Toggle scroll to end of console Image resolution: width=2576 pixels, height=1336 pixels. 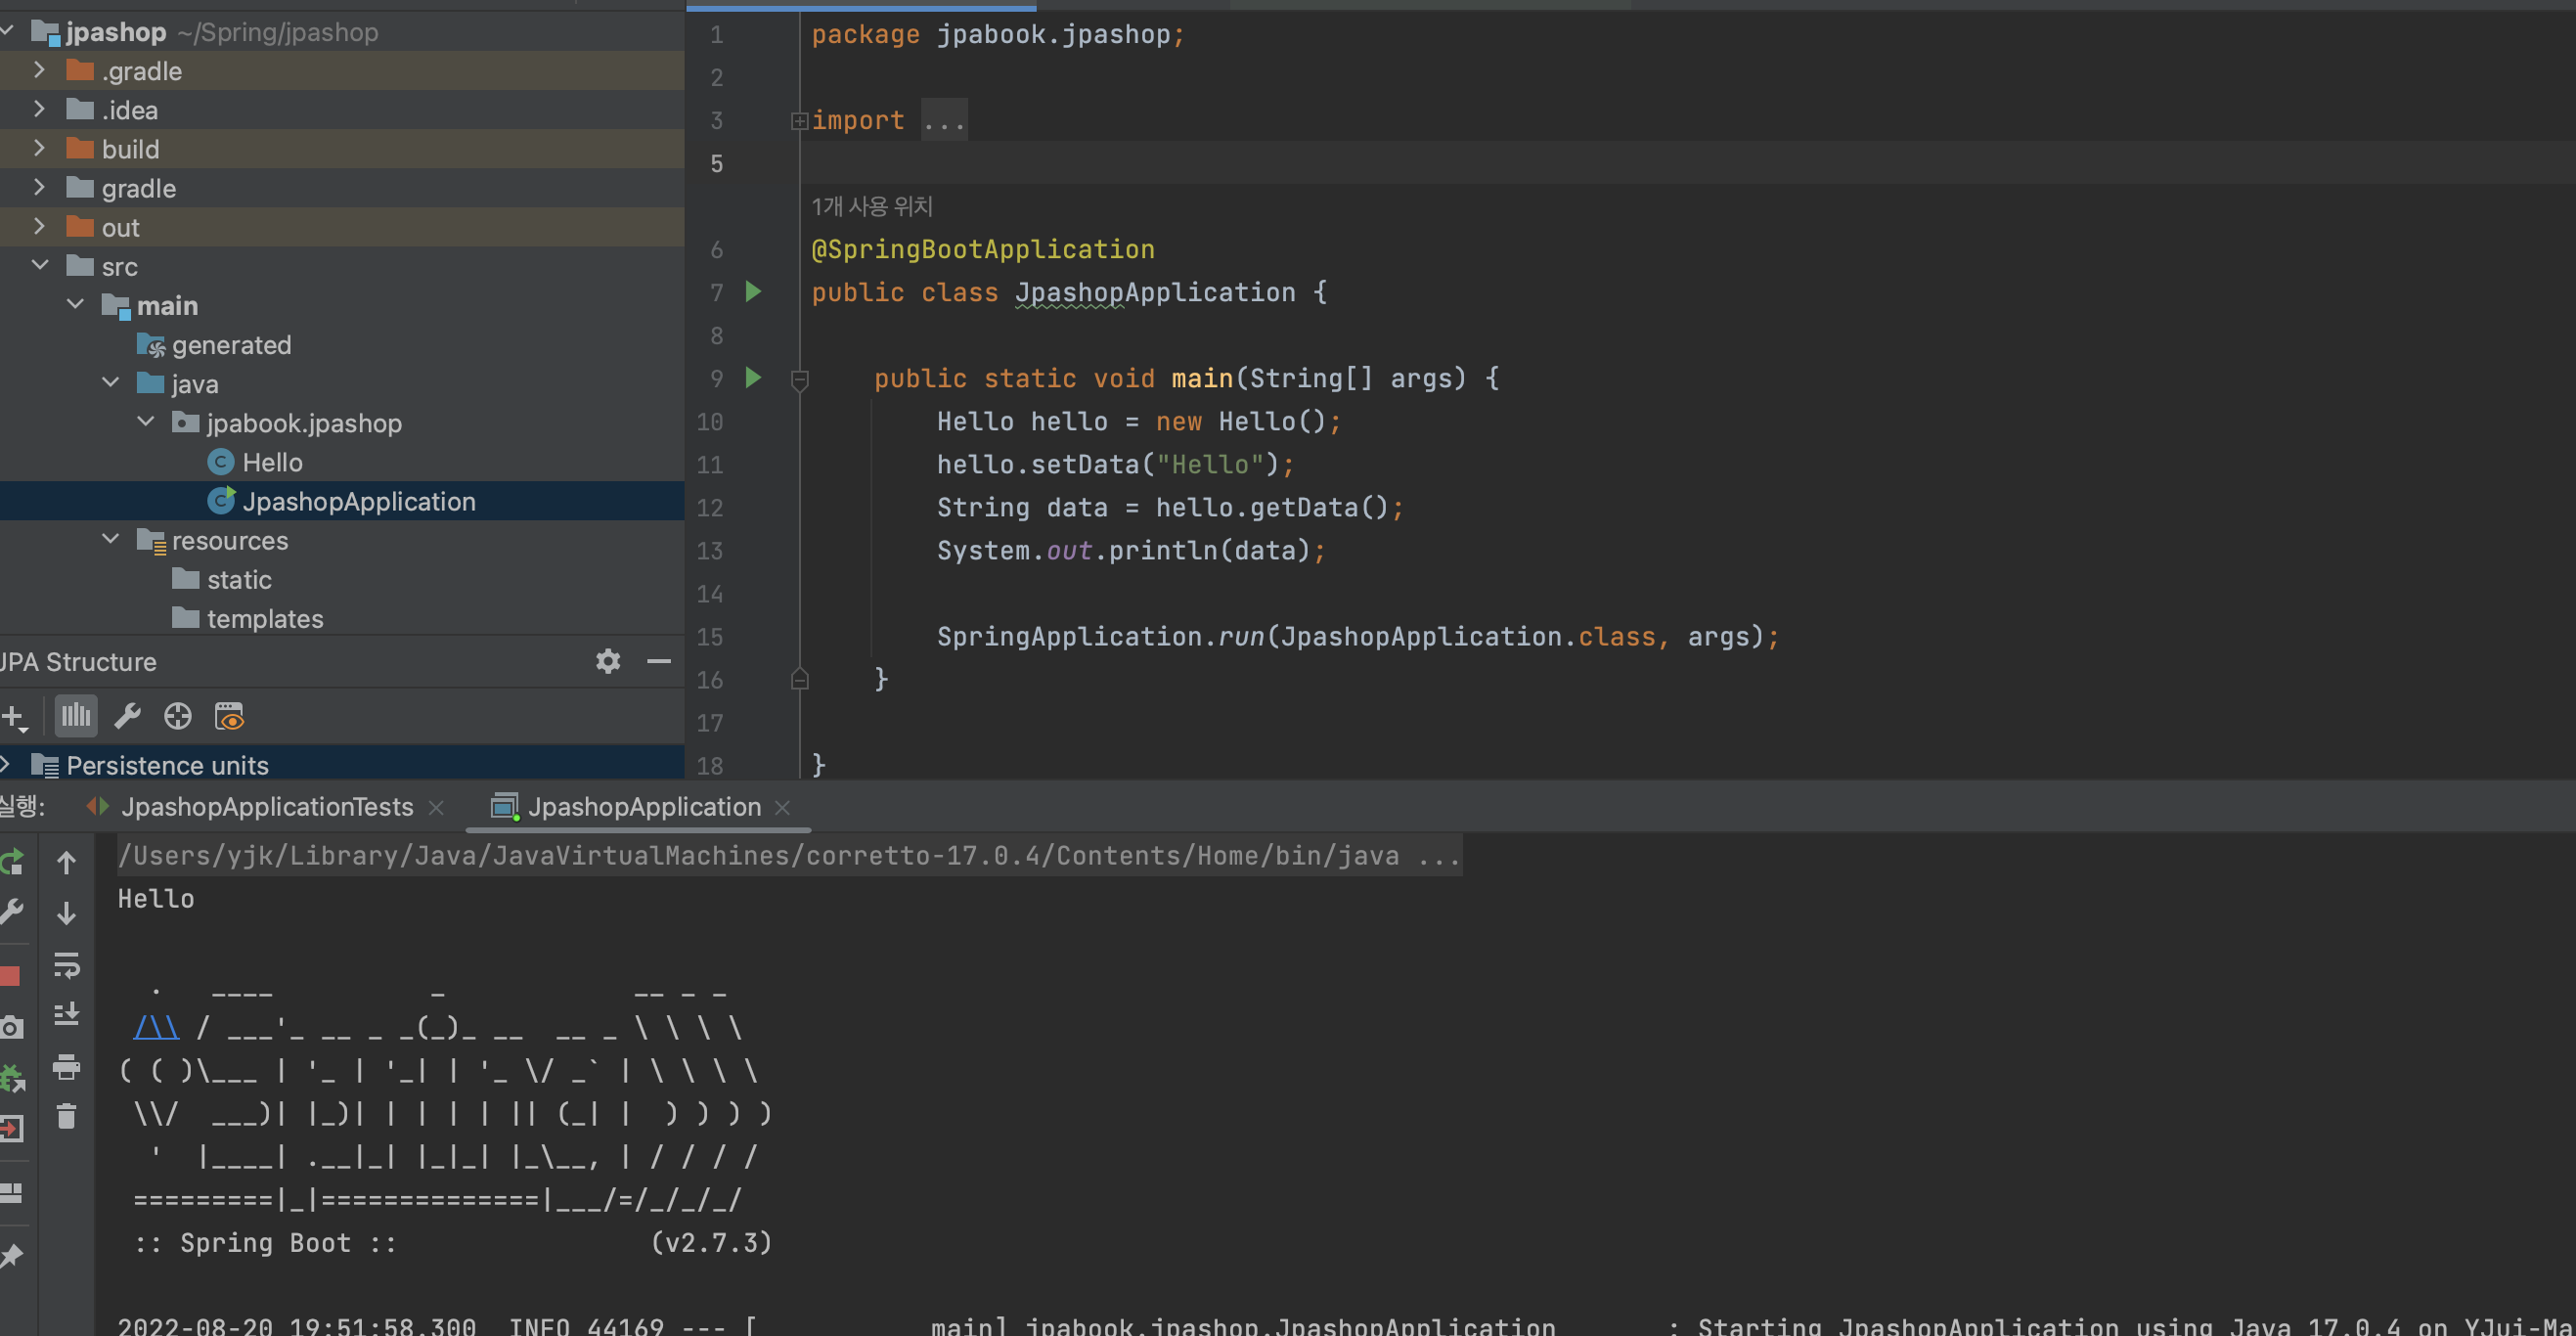tap(66, 1015)
